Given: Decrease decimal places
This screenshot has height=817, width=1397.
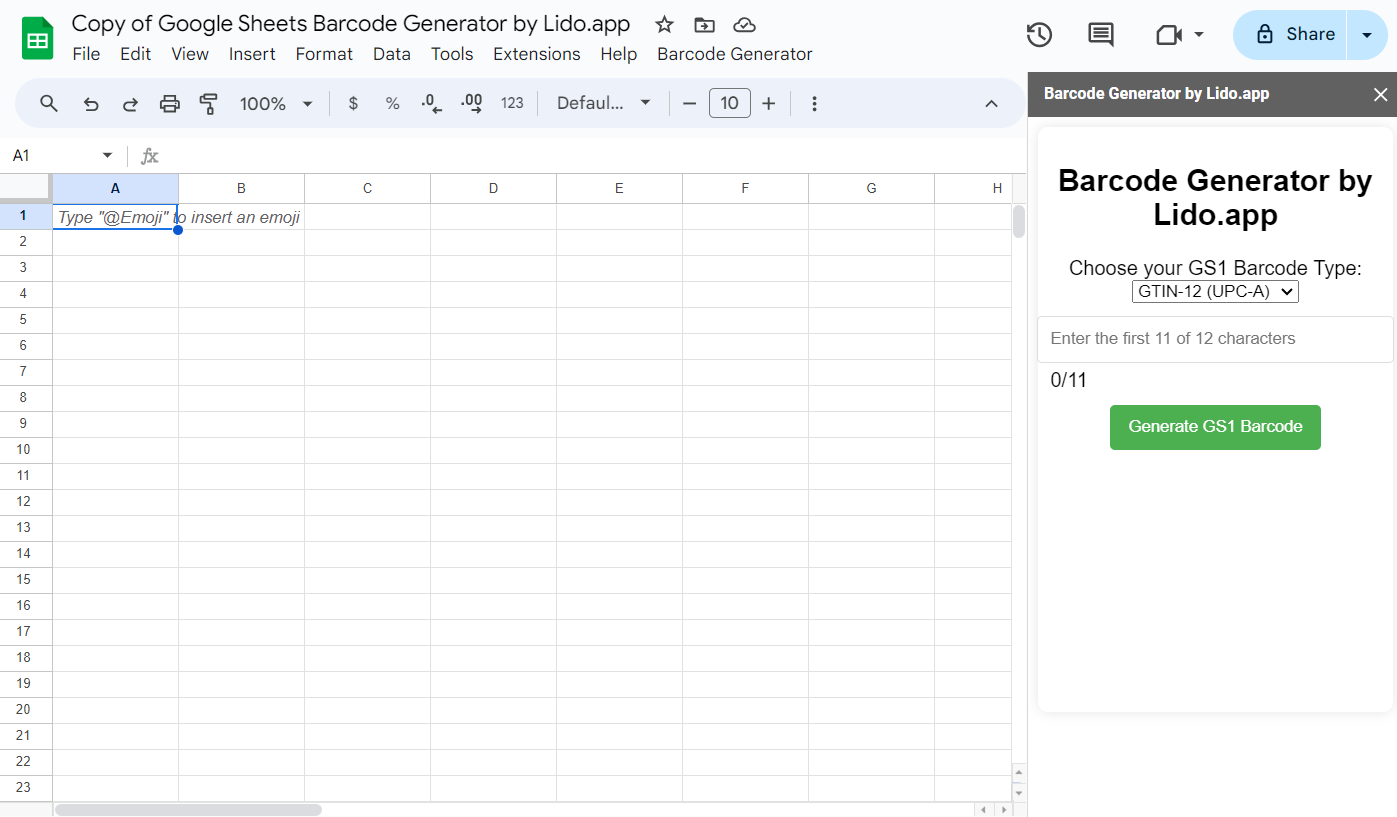Looking at the screenshot, I should (x=432, y=103).
